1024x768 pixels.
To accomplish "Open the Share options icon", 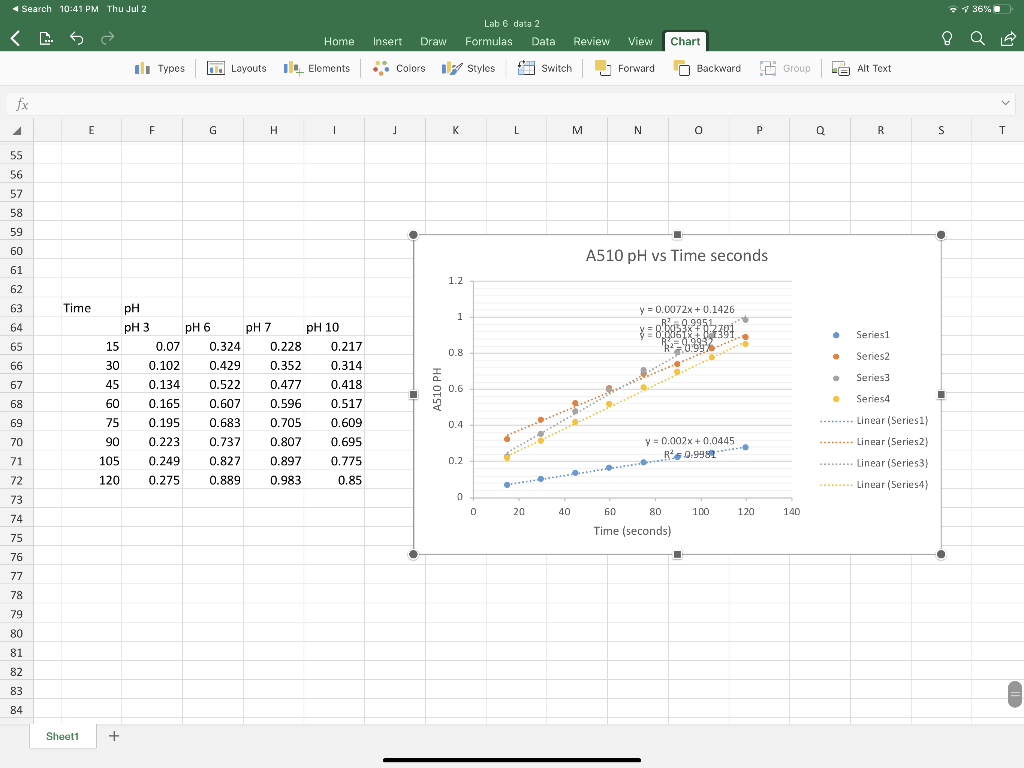I will 1010,38.
